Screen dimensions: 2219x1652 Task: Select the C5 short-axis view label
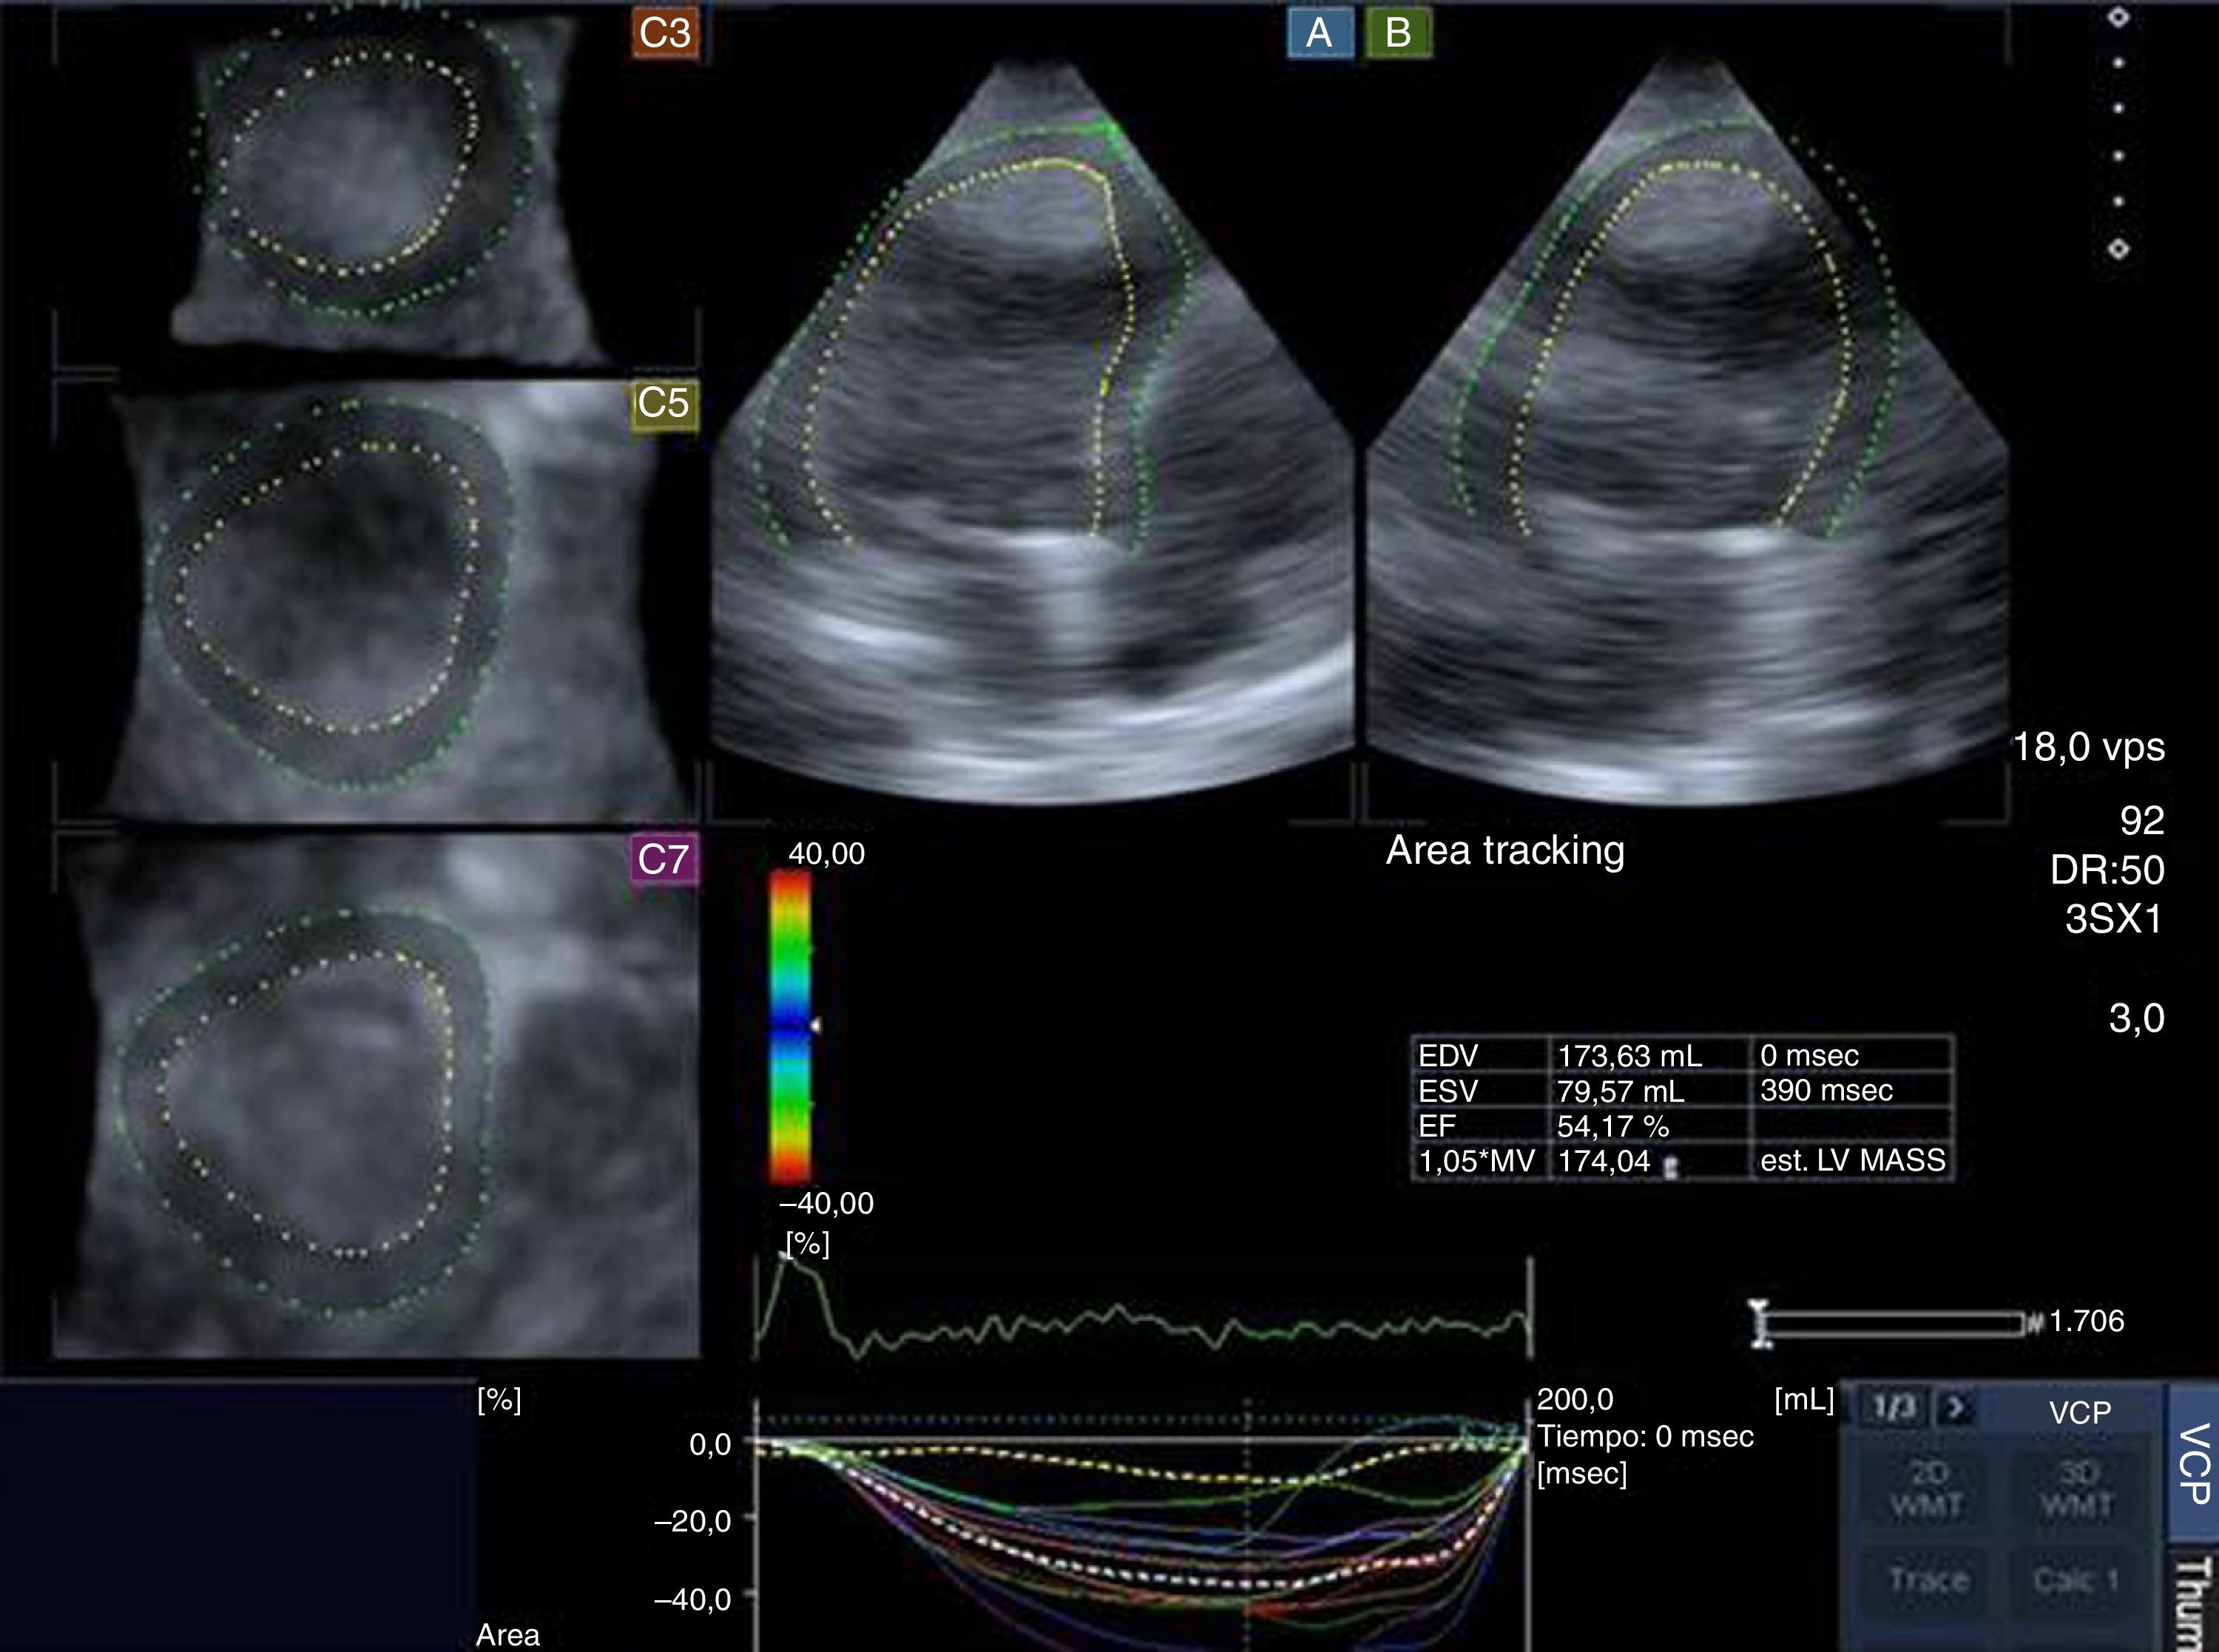tap(664, 404)
